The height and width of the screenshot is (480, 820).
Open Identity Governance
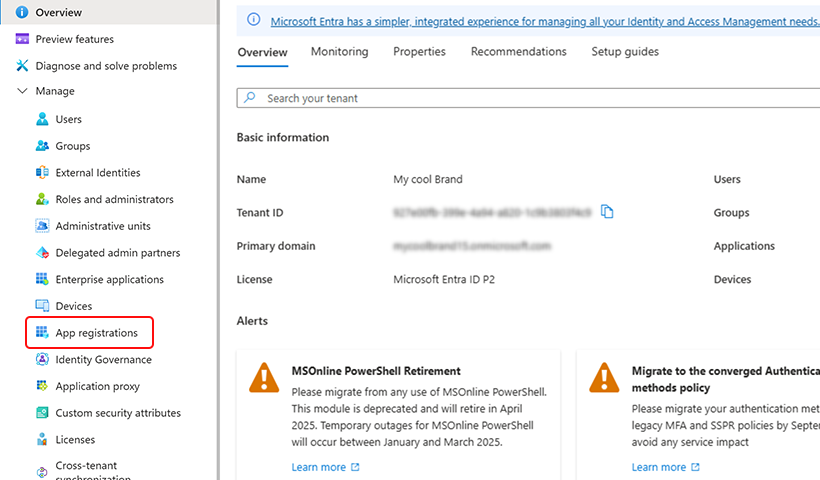(x=104, y=359)
